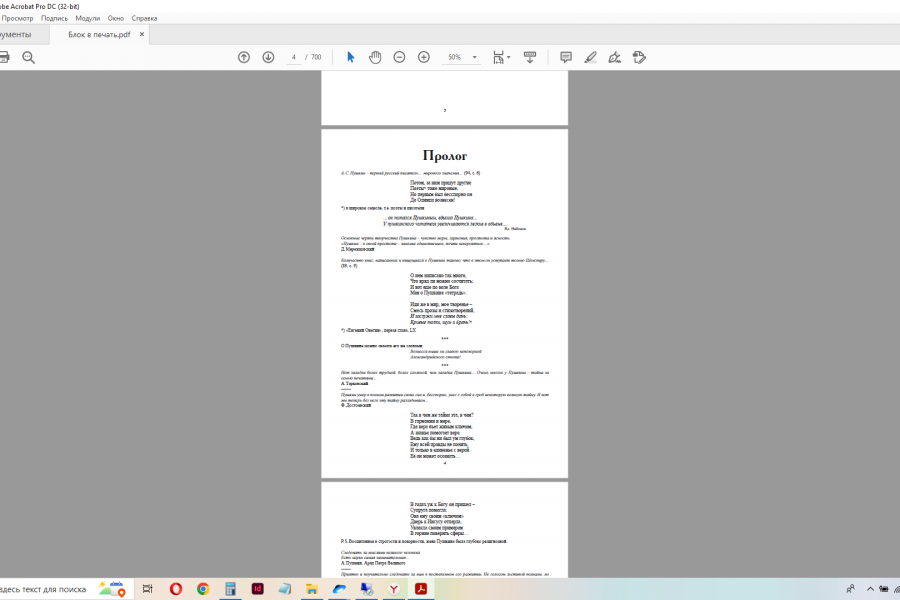900x600 pixels.
Task: Open File Explorer from taskbar
Action: 312,589
